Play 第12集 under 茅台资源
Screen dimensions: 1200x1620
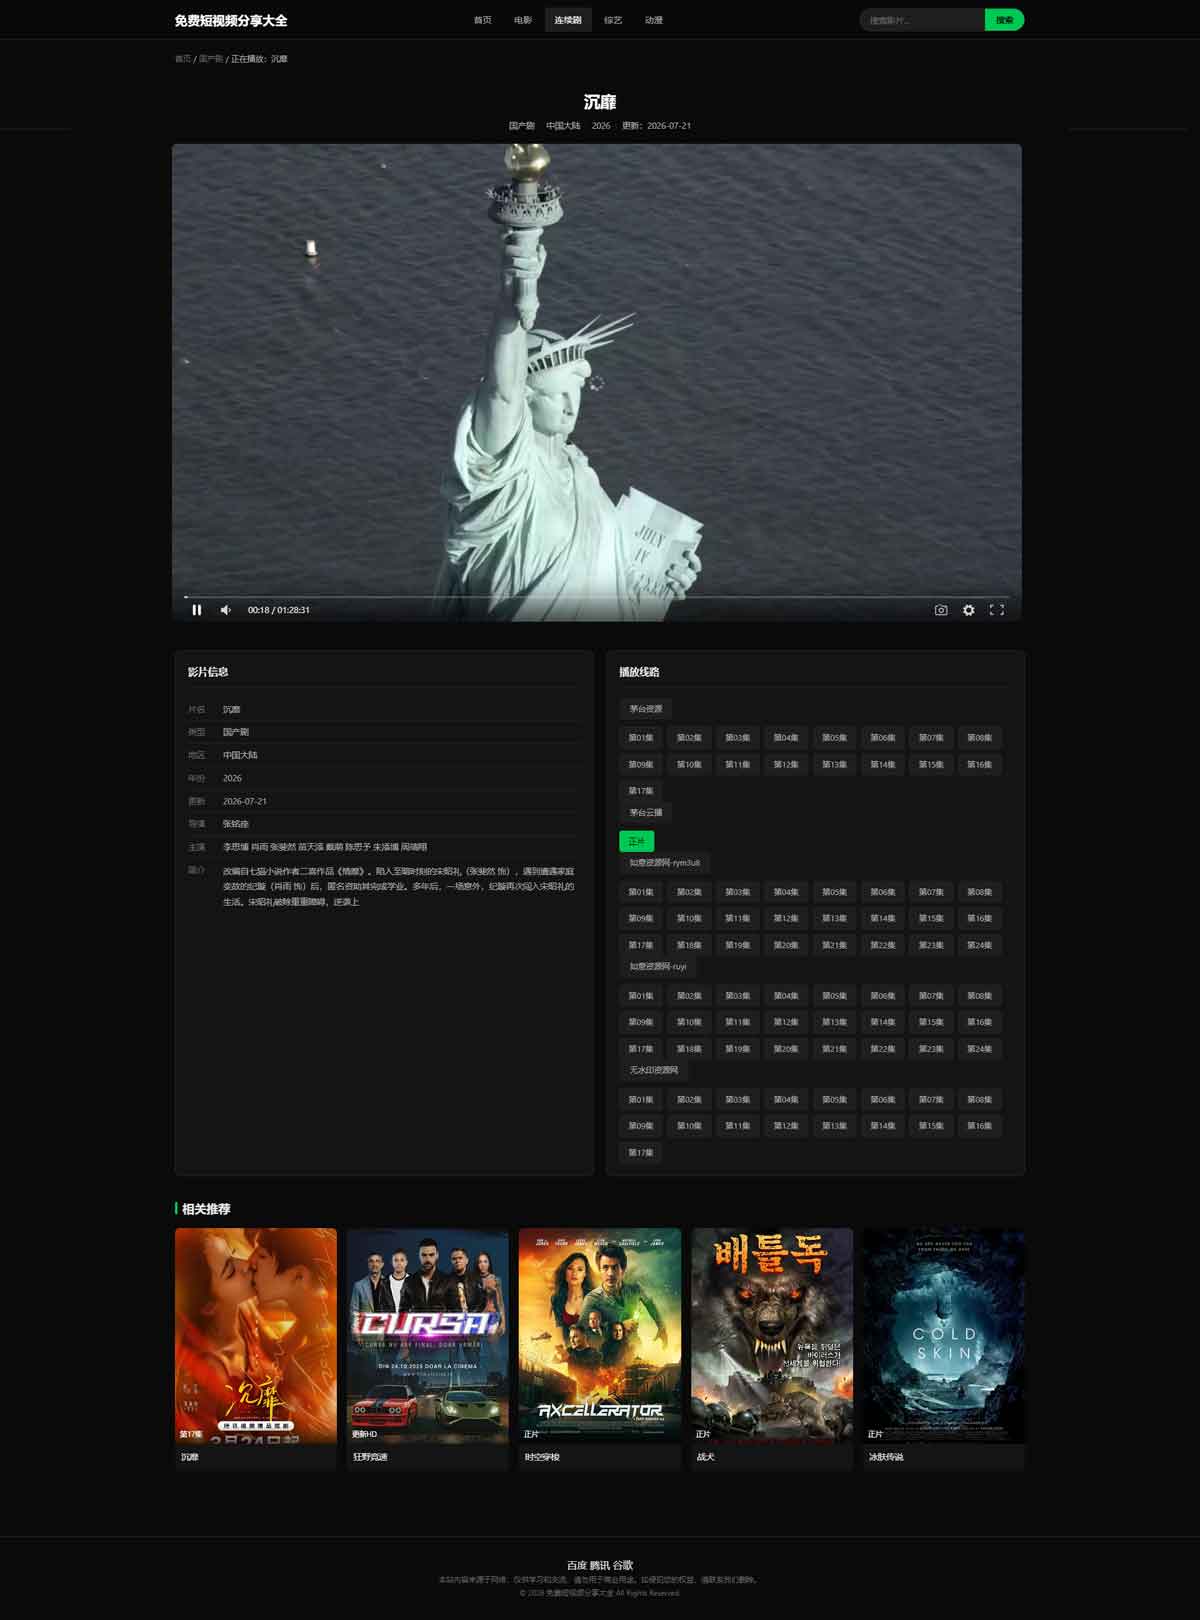786,765
